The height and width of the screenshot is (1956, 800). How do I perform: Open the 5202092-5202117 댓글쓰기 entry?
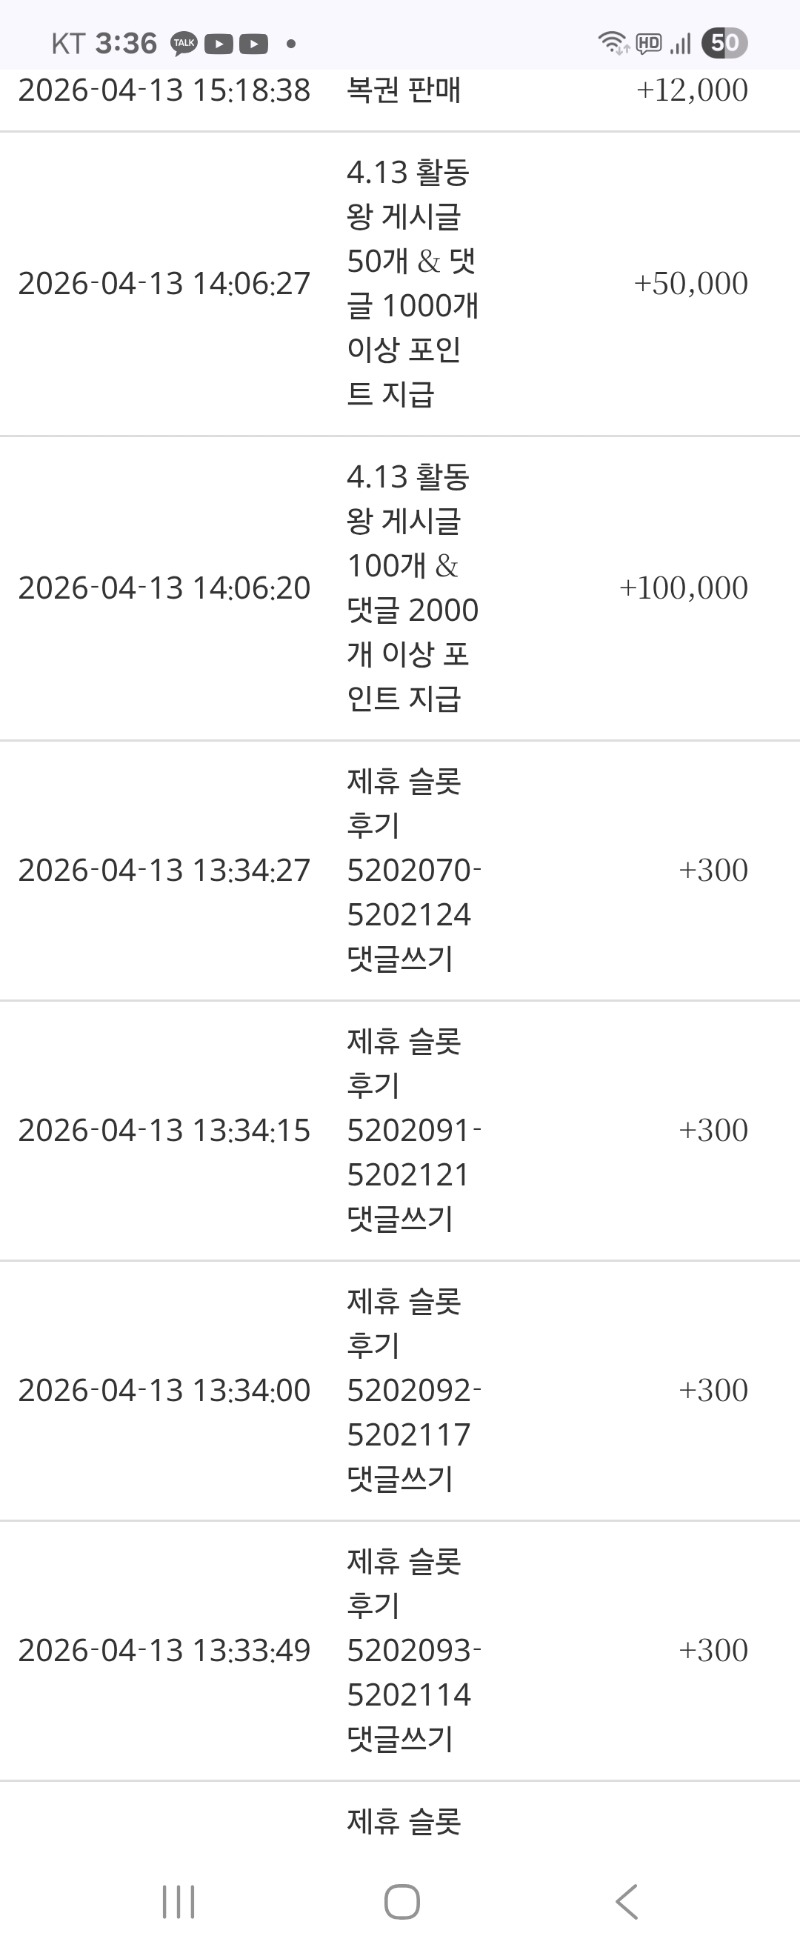[x=412, y=1390]
